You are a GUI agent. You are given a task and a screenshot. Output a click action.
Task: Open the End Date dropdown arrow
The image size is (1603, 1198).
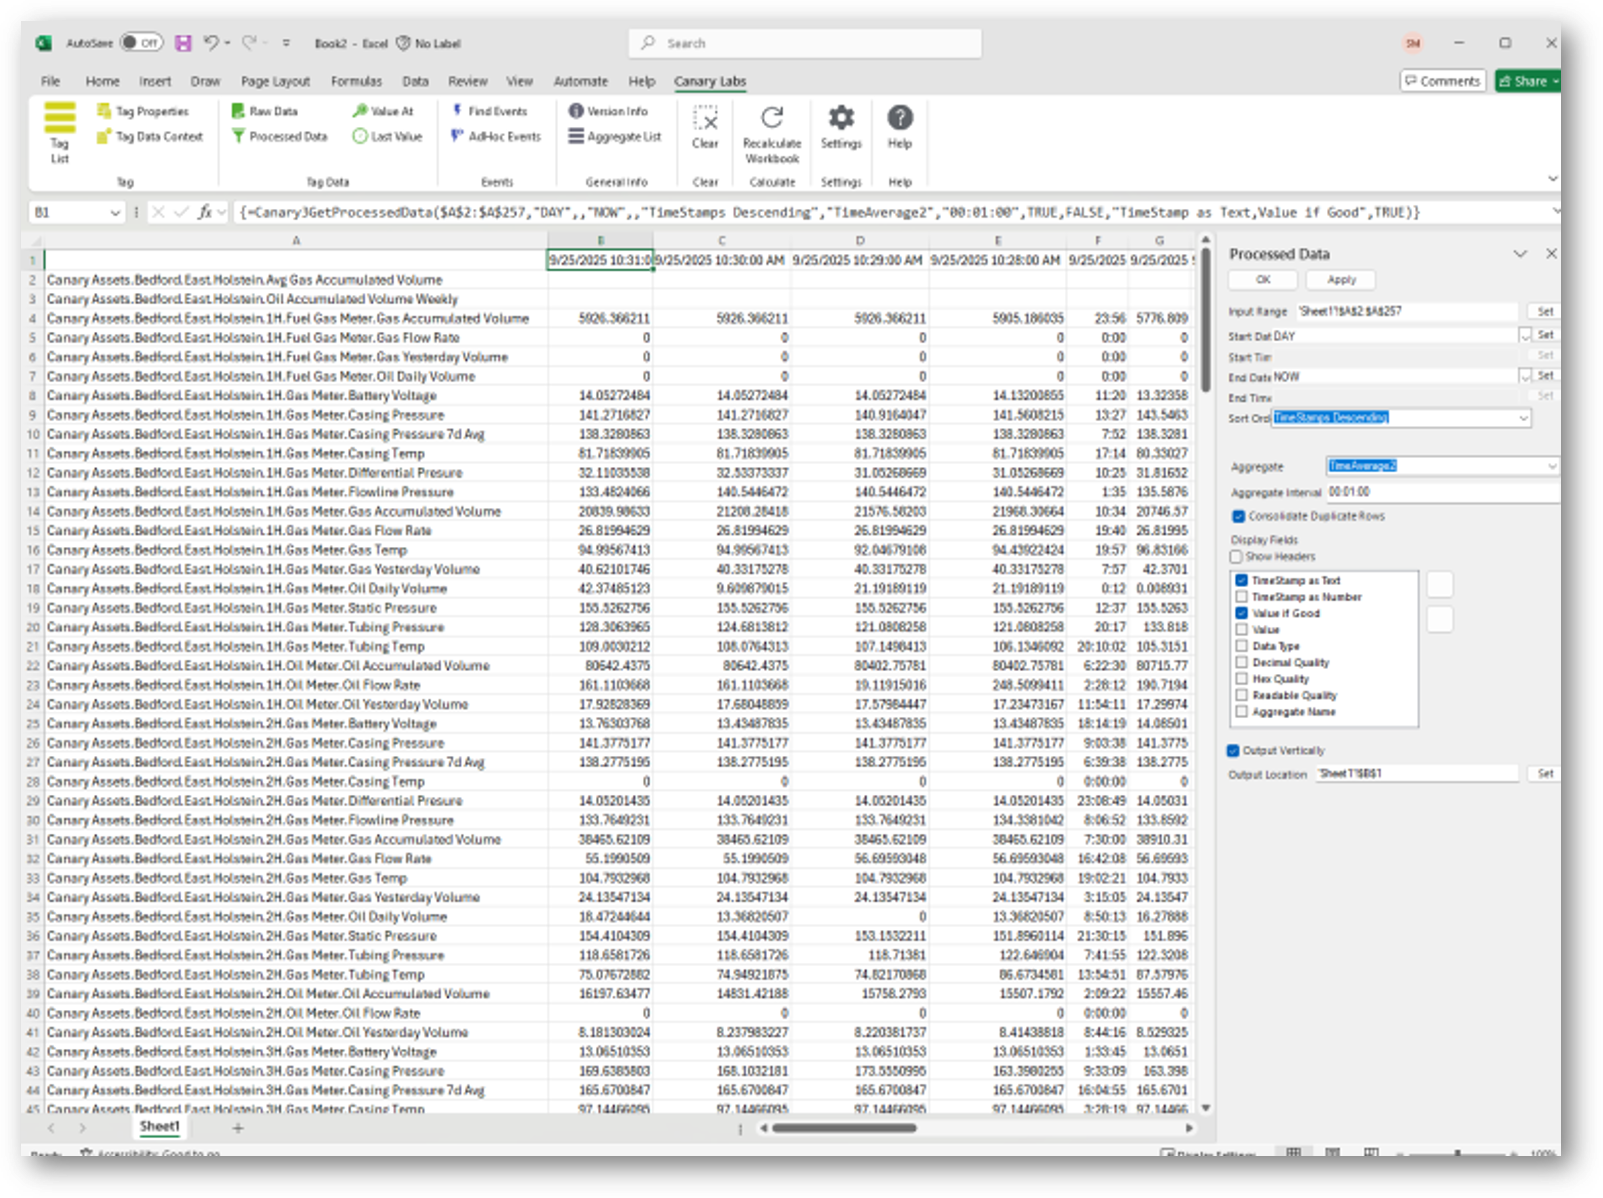click(x=1525, y=377)
